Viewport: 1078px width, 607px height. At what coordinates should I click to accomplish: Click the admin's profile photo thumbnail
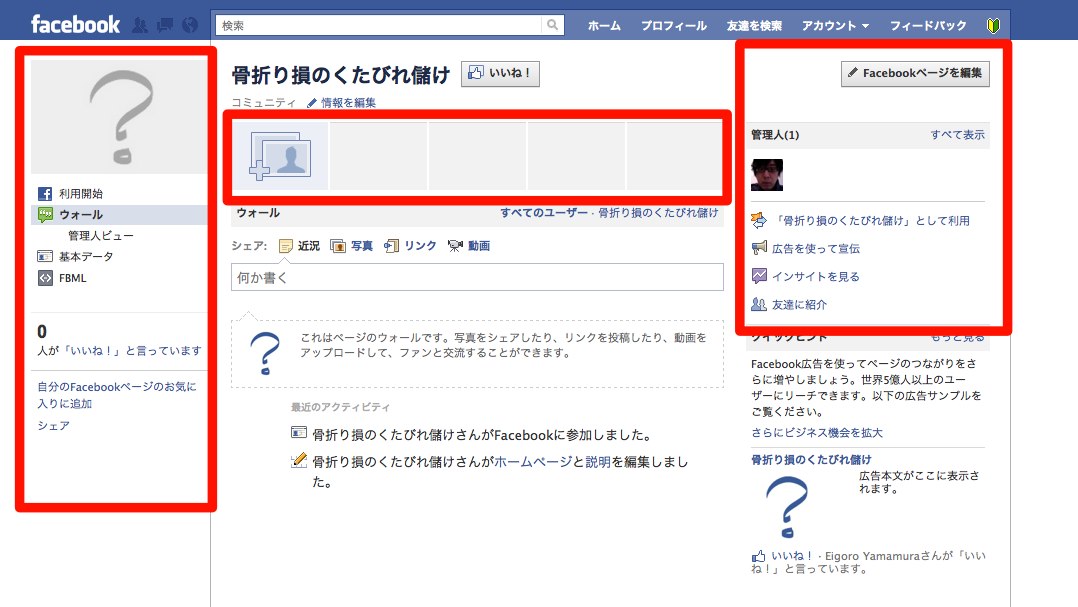coord(767,175)
